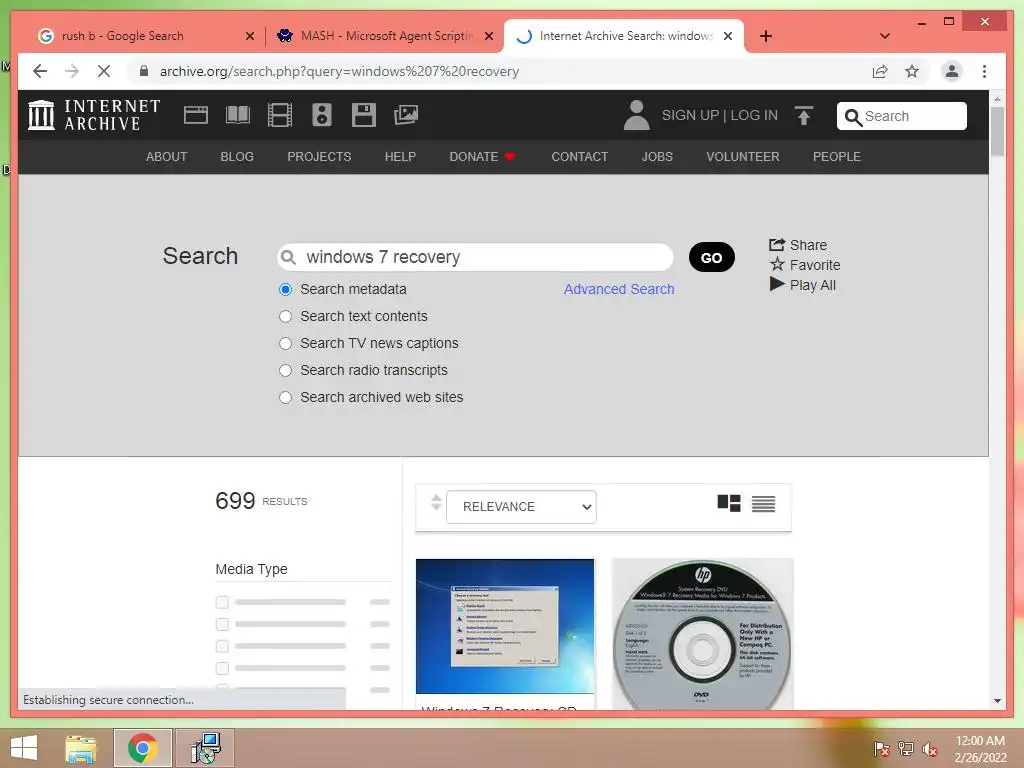
Task: Close the Internet Archive Search tab
Action: [x=728, y=37]
